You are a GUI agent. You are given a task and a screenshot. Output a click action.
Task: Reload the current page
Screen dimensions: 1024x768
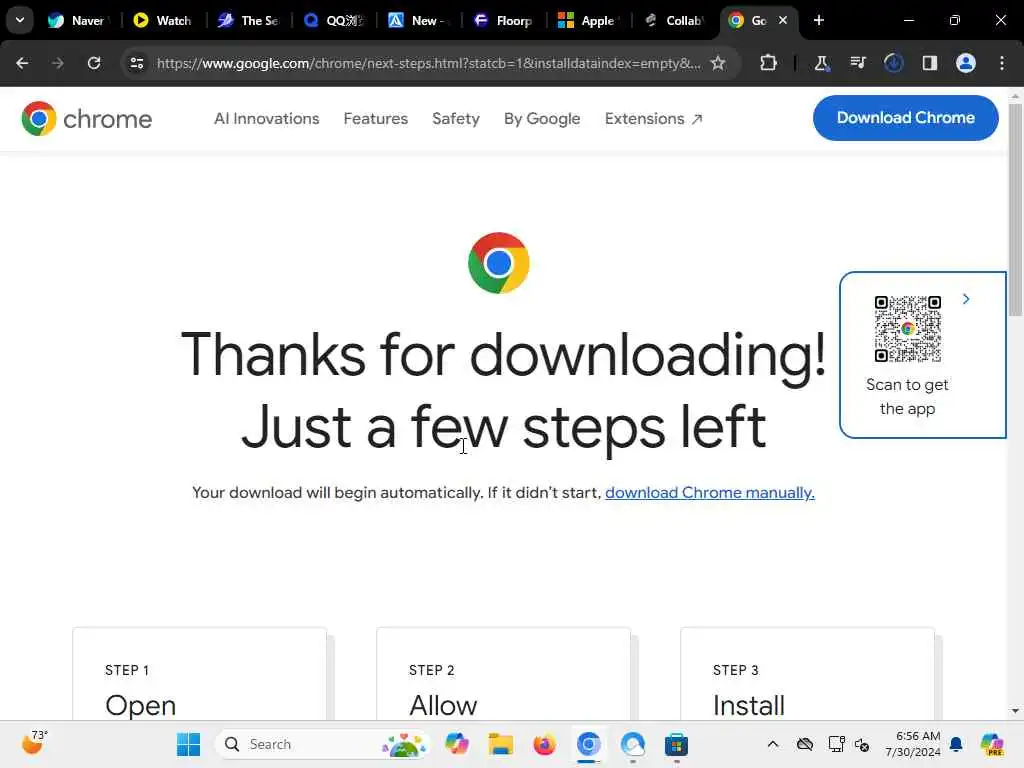(x=94, y=63)
